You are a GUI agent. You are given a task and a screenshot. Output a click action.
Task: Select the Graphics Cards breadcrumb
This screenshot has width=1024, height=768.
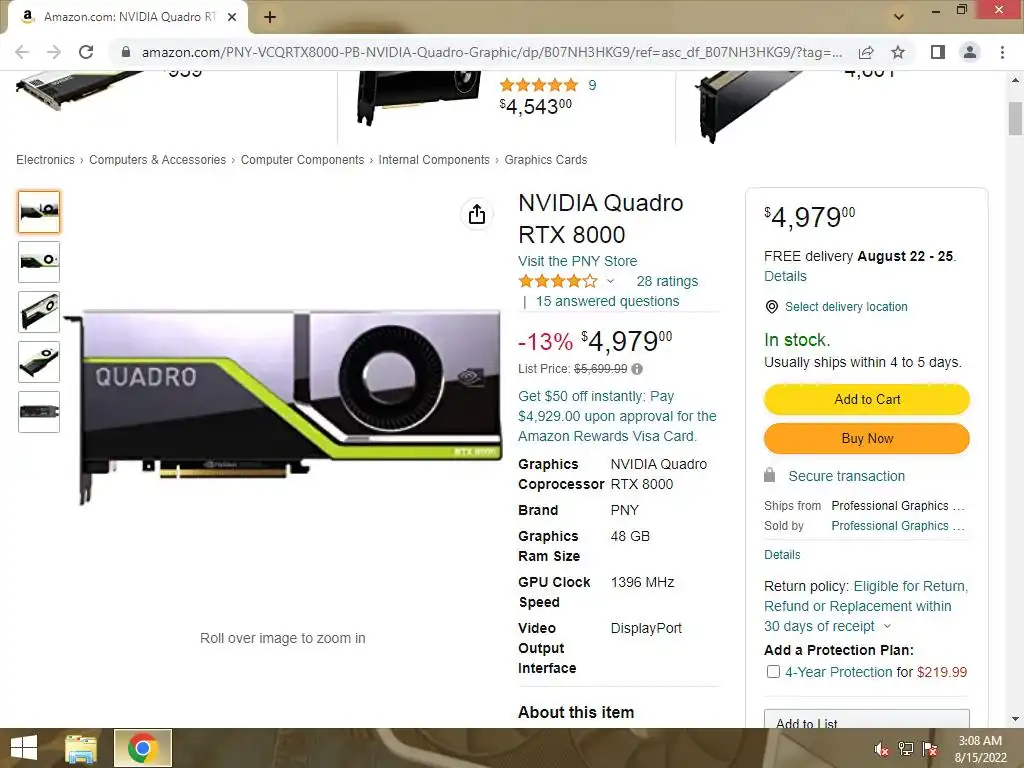point(545,160)
